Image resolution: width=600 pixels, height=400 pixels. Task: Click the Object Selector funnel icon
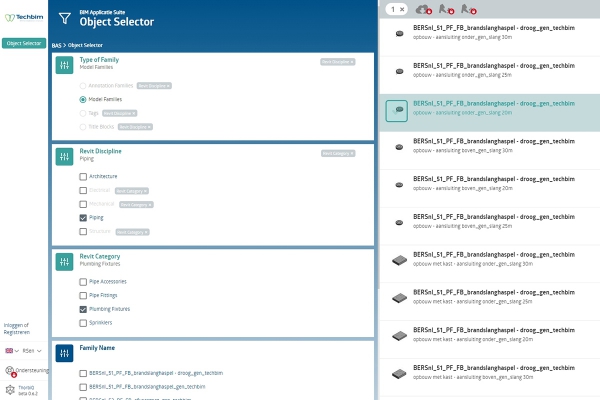coord(65,18)
